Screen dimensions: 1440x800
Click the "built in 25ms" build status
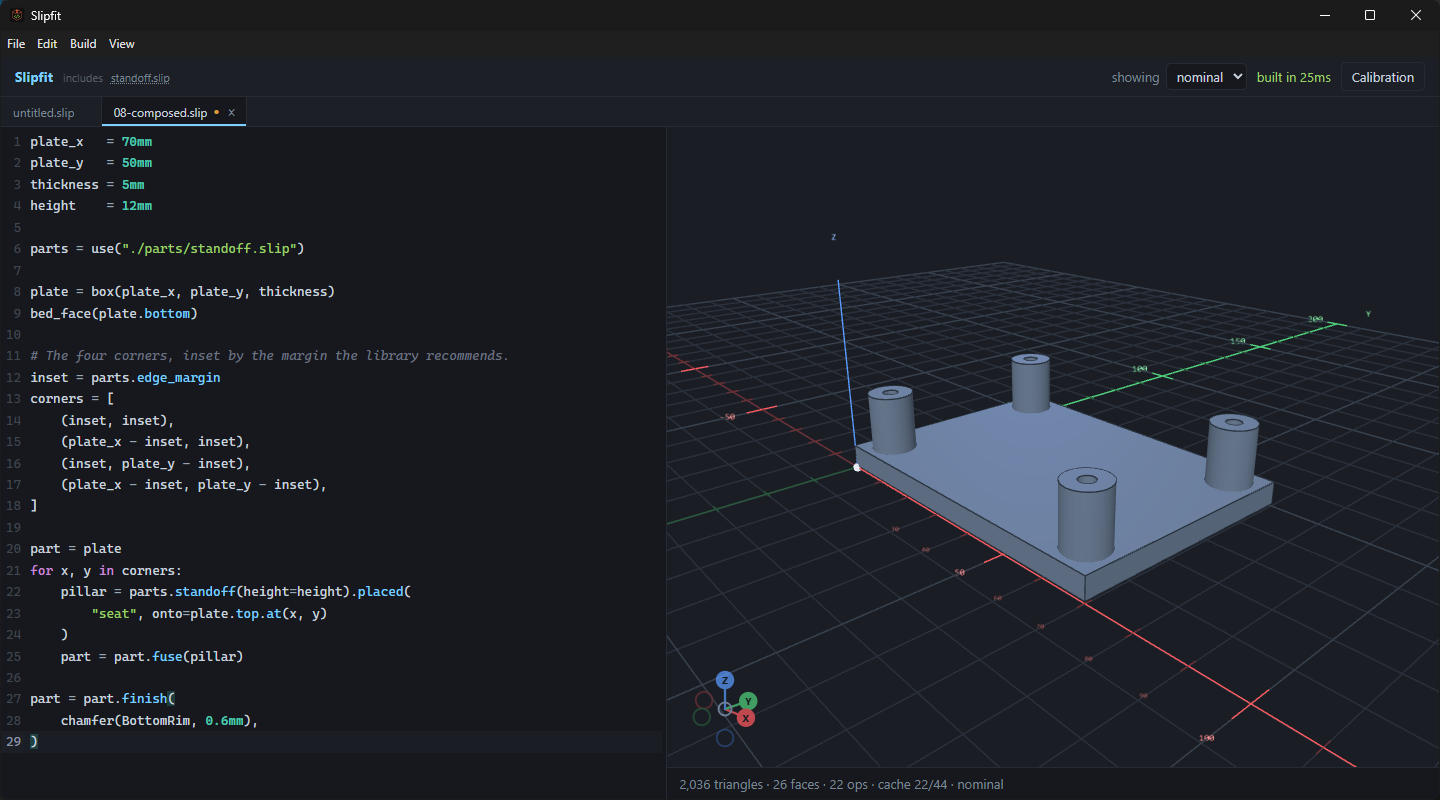[x=1294, y=77]
